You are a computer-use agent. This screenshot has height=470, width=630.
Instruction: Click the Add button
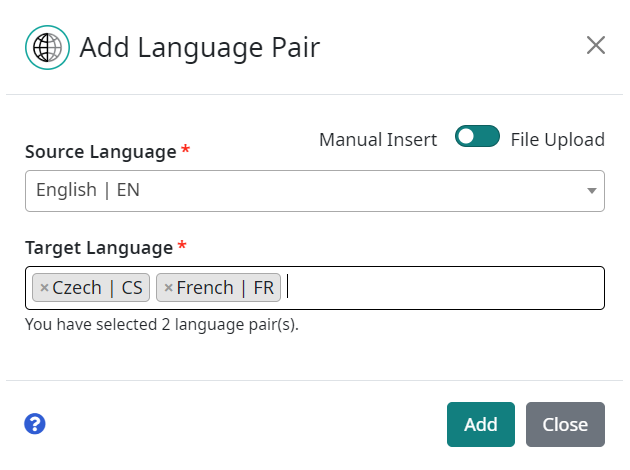tap(481, 424)
